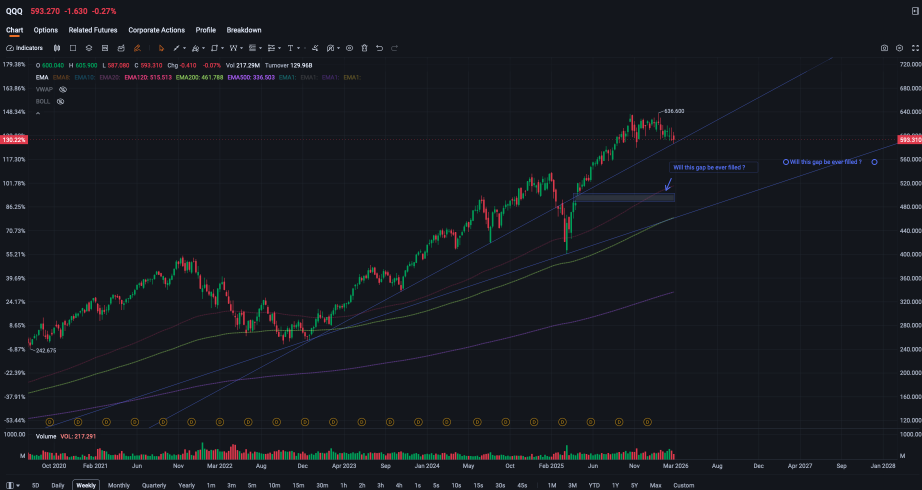Click the last dividend D marker near Nov
This screenshot has width=922, height=490.
pos(647,422)
